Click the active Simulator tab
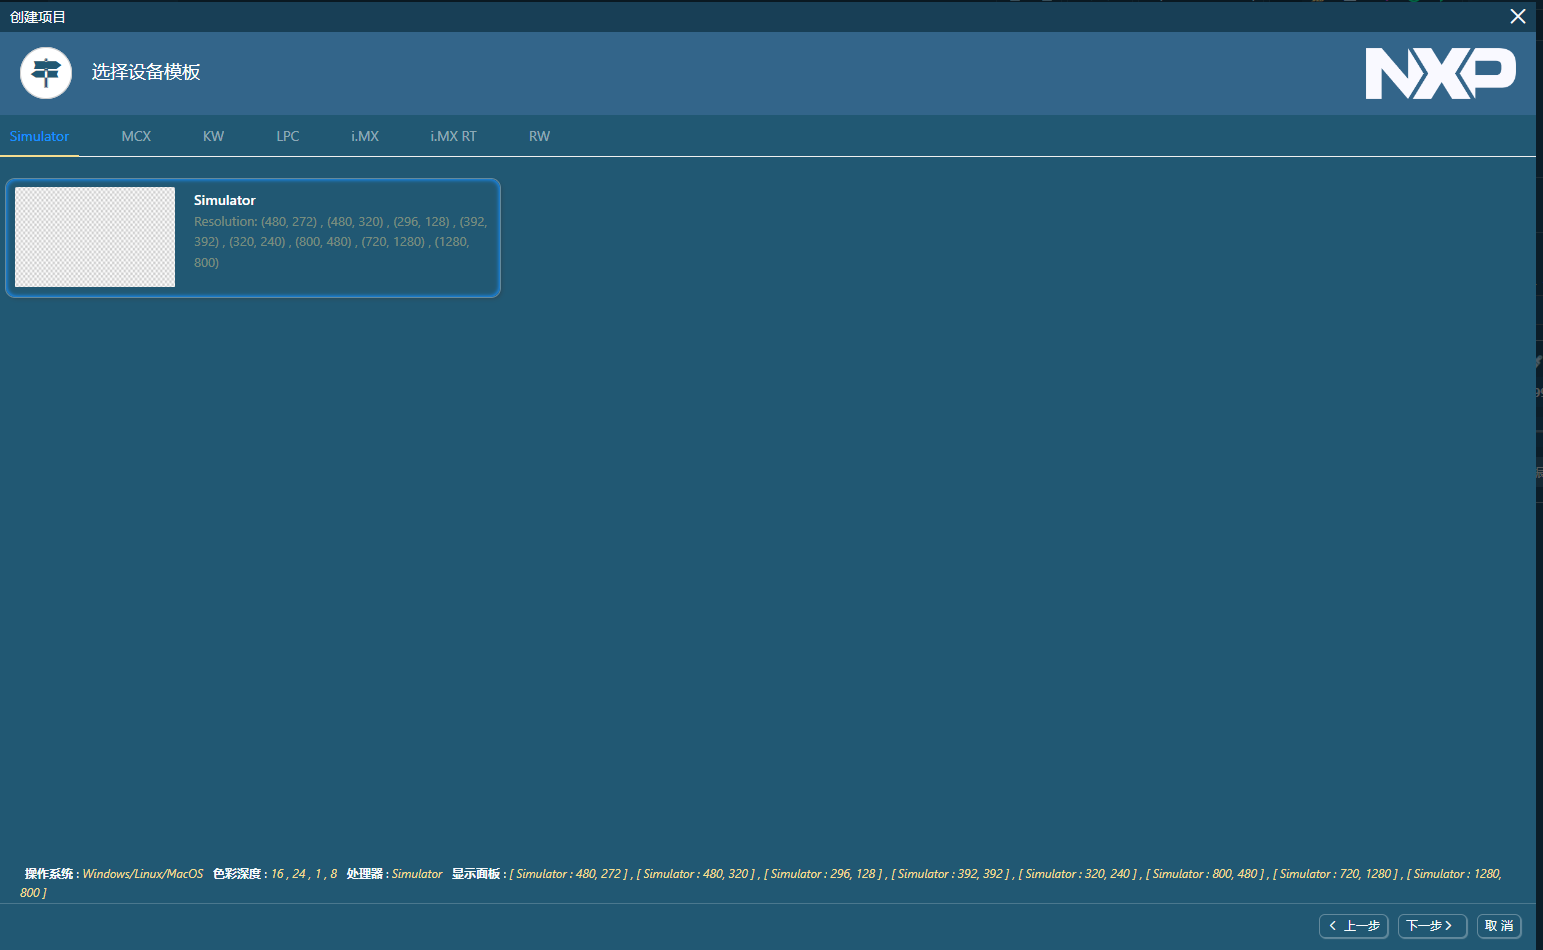 pyautogui.click(x=39, y=136)
